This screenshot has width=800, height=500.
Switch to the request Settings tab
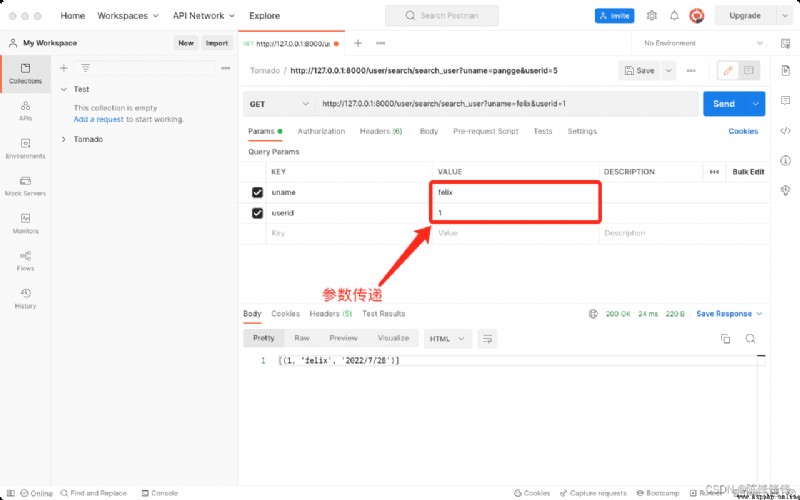(582, 132)
